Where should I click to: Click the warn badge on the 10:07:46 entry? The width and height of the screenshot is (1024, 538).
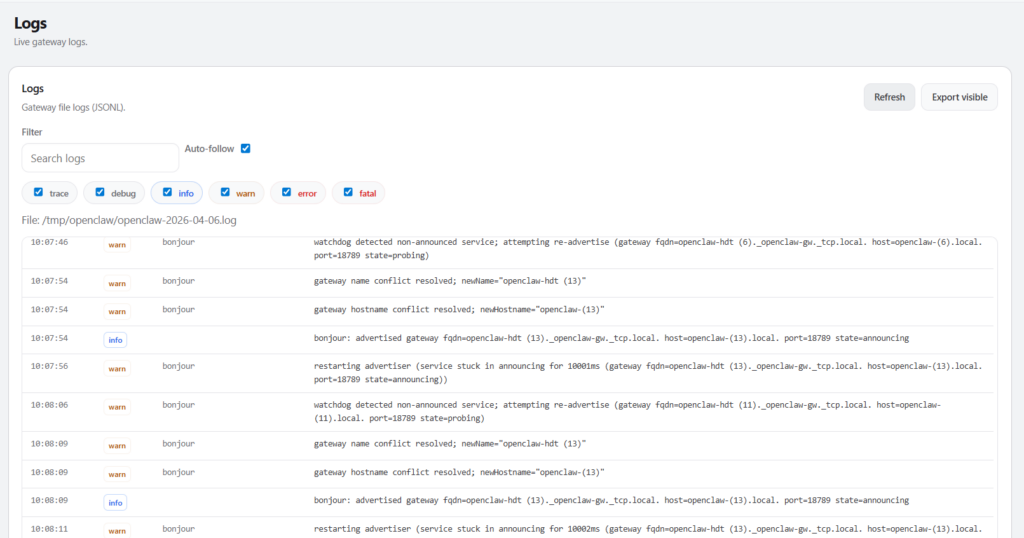(x=117, y=244)
